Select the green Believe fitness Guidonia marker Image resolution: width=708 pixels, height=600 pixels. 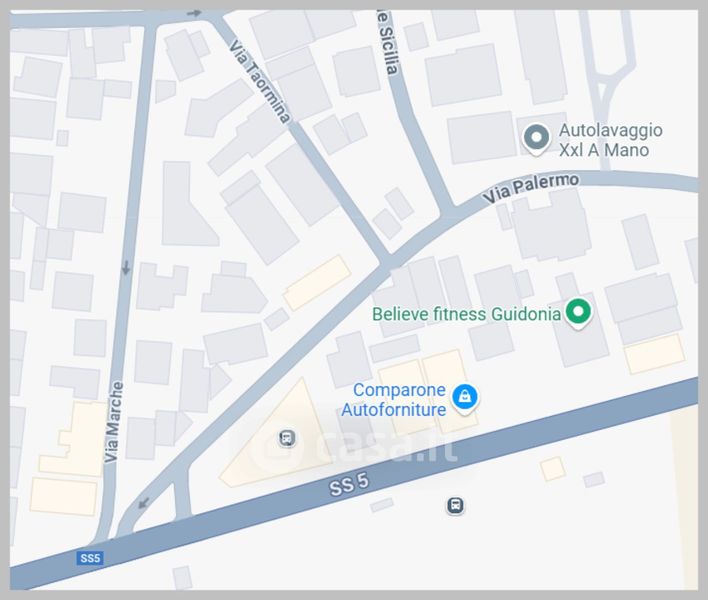point(578,313)
